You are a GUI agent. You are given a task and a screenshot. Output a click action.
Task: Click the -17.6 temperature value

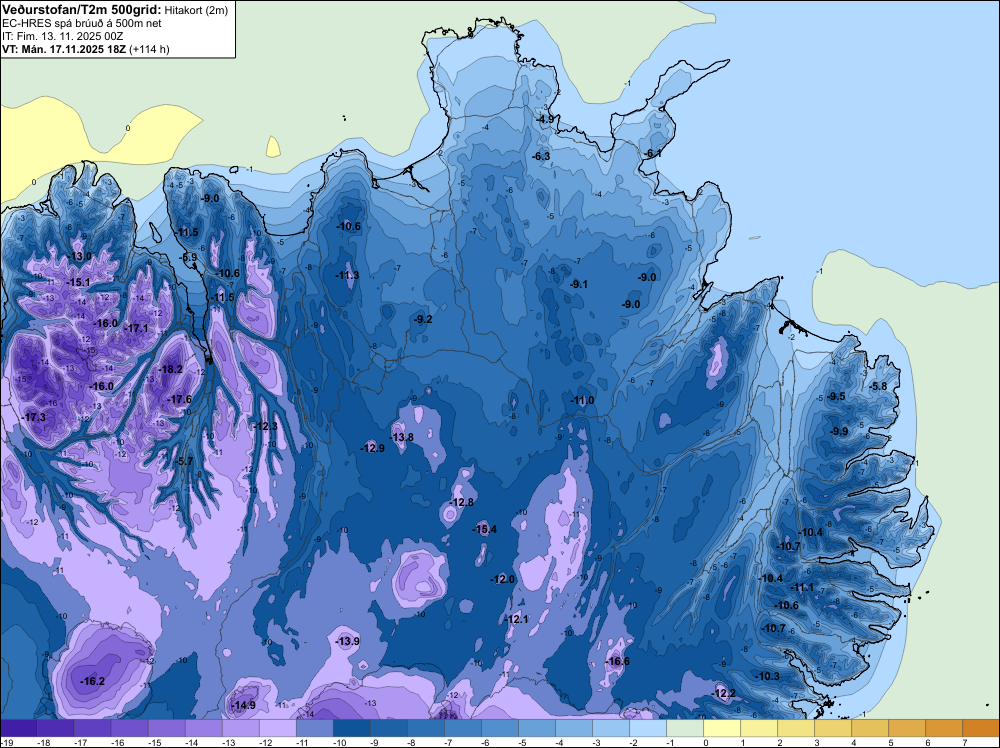pos(179,399)
